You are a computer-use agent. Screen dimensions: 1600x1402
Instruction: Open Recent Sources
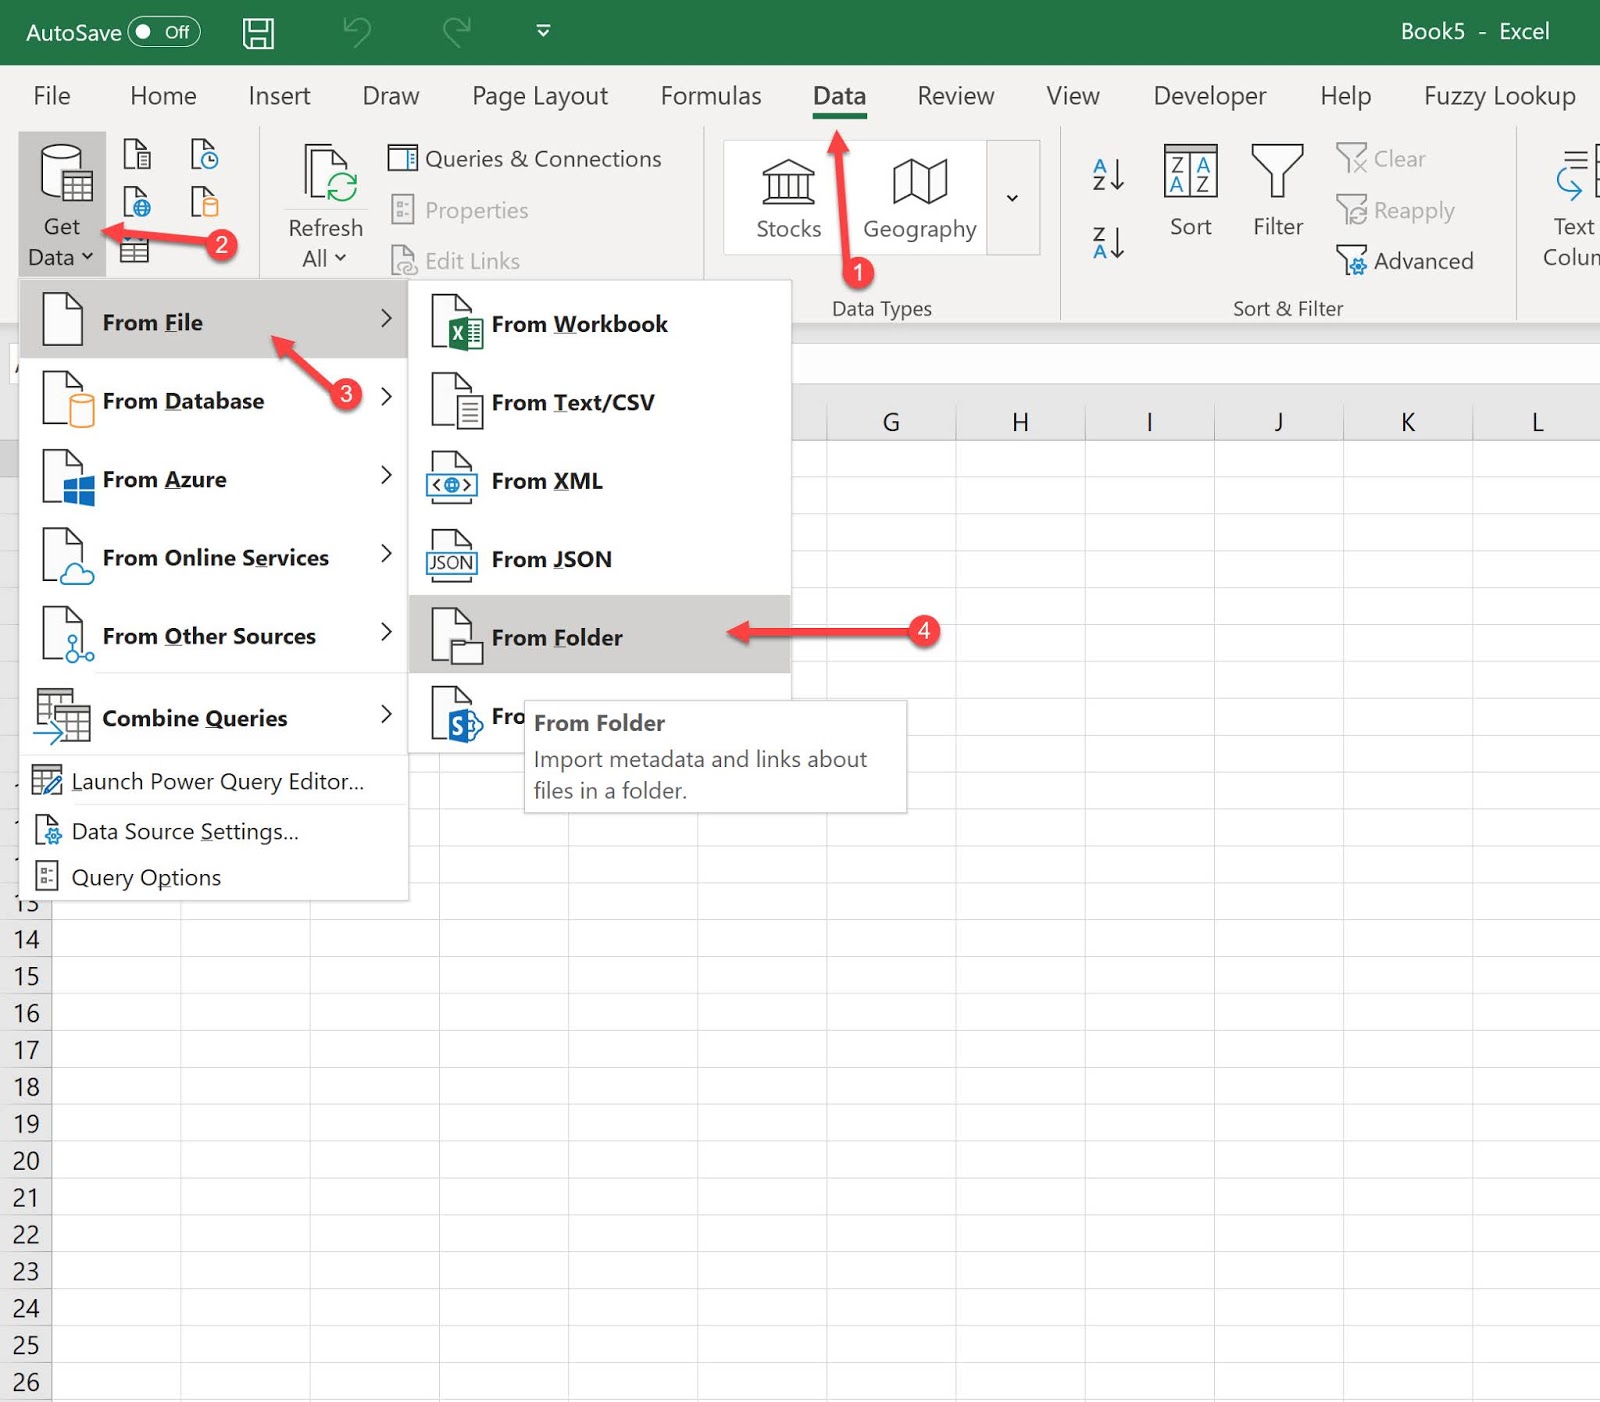tap(206, 155)
